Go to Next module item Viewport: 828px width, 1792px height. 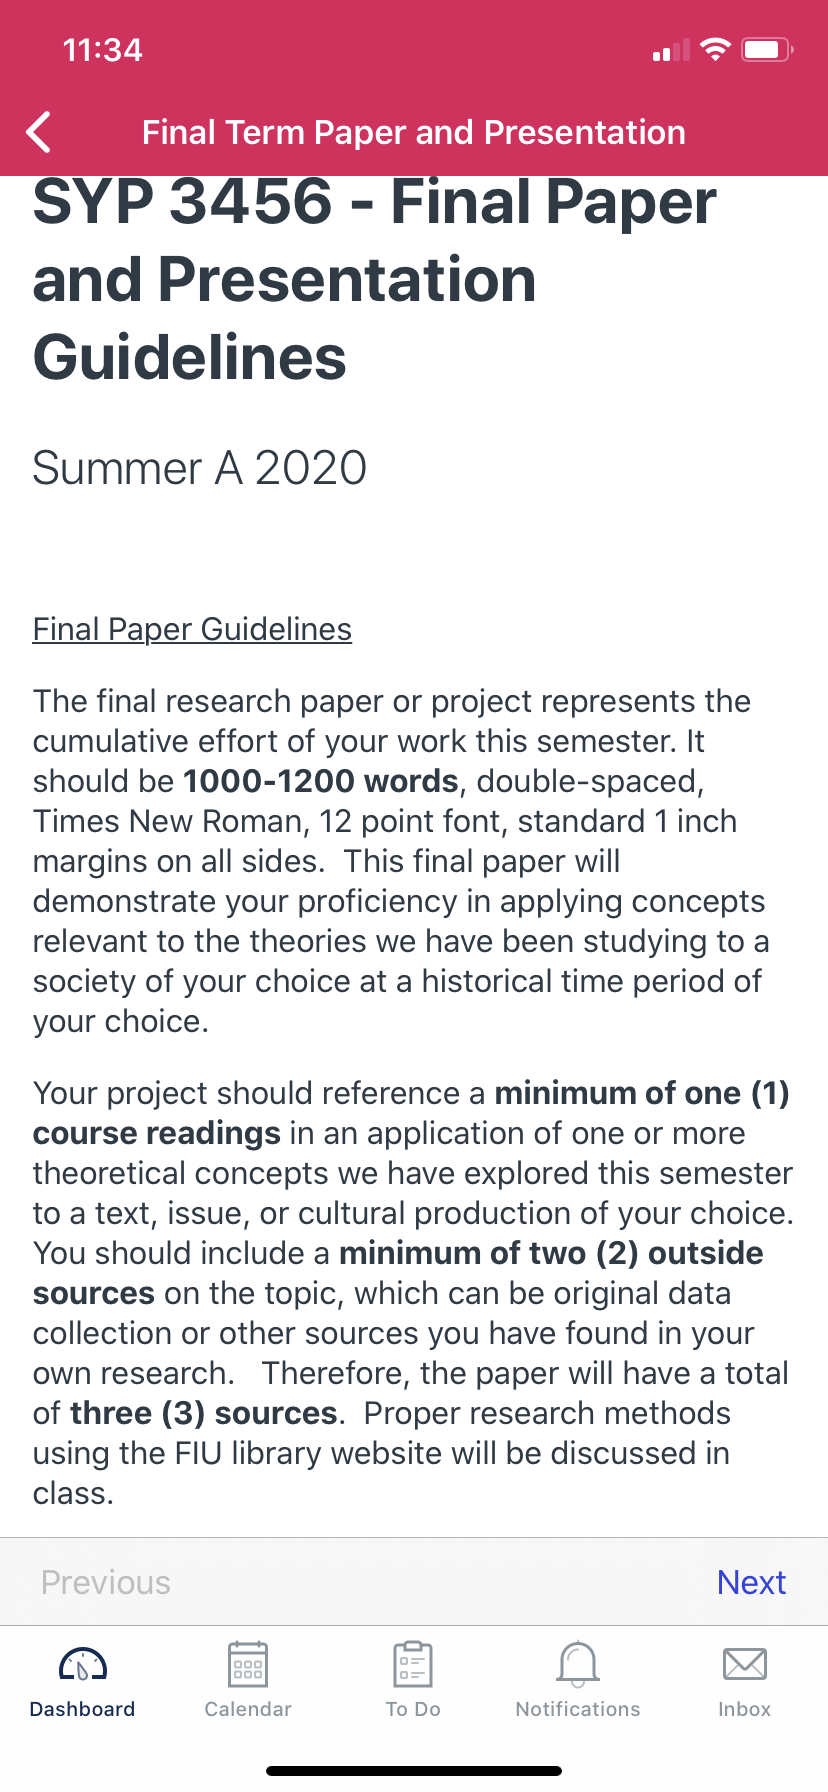(x=752, y=1582)
